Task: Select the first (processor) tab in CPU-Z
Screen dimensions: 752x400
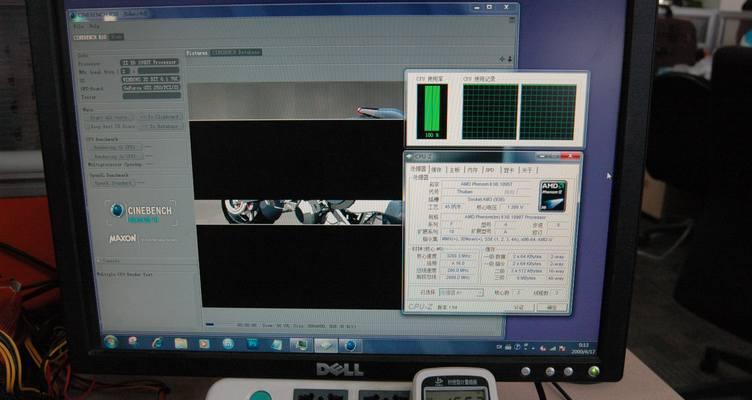Action: click(x=418, y=169)
